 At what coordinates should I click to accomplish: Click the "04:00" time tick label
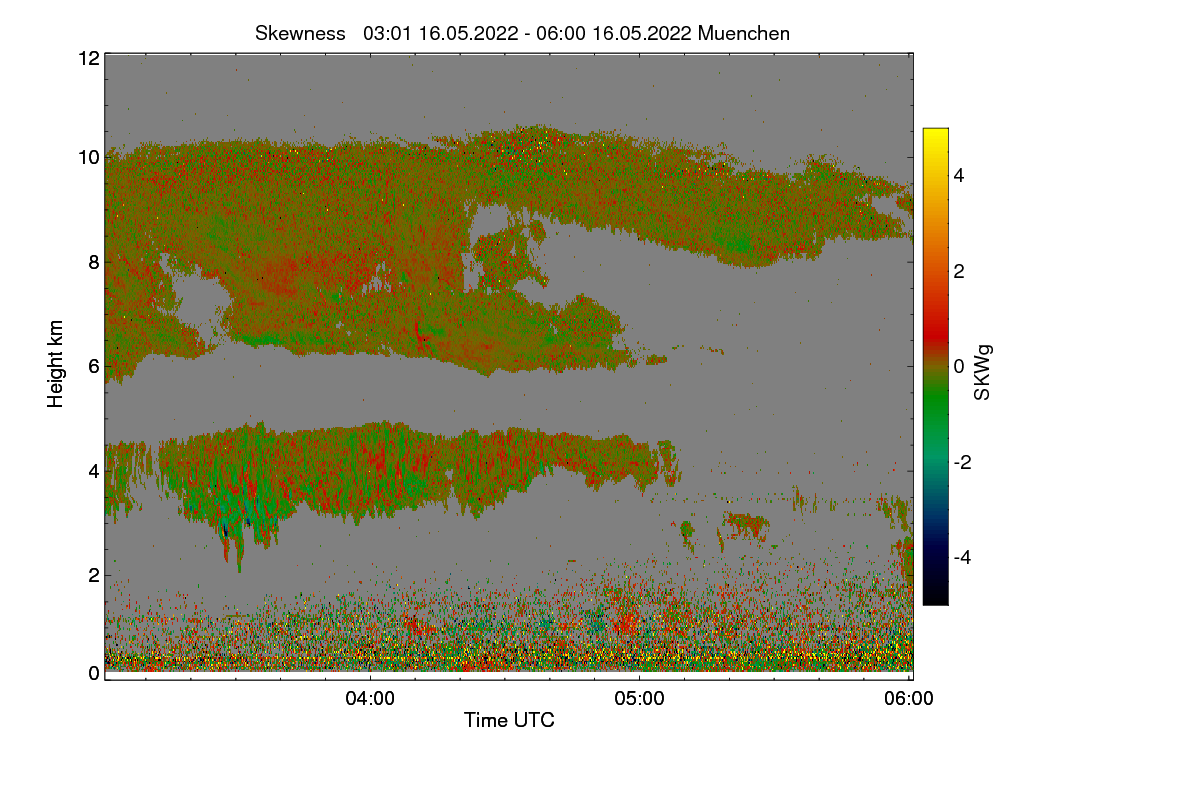[370, 699]
